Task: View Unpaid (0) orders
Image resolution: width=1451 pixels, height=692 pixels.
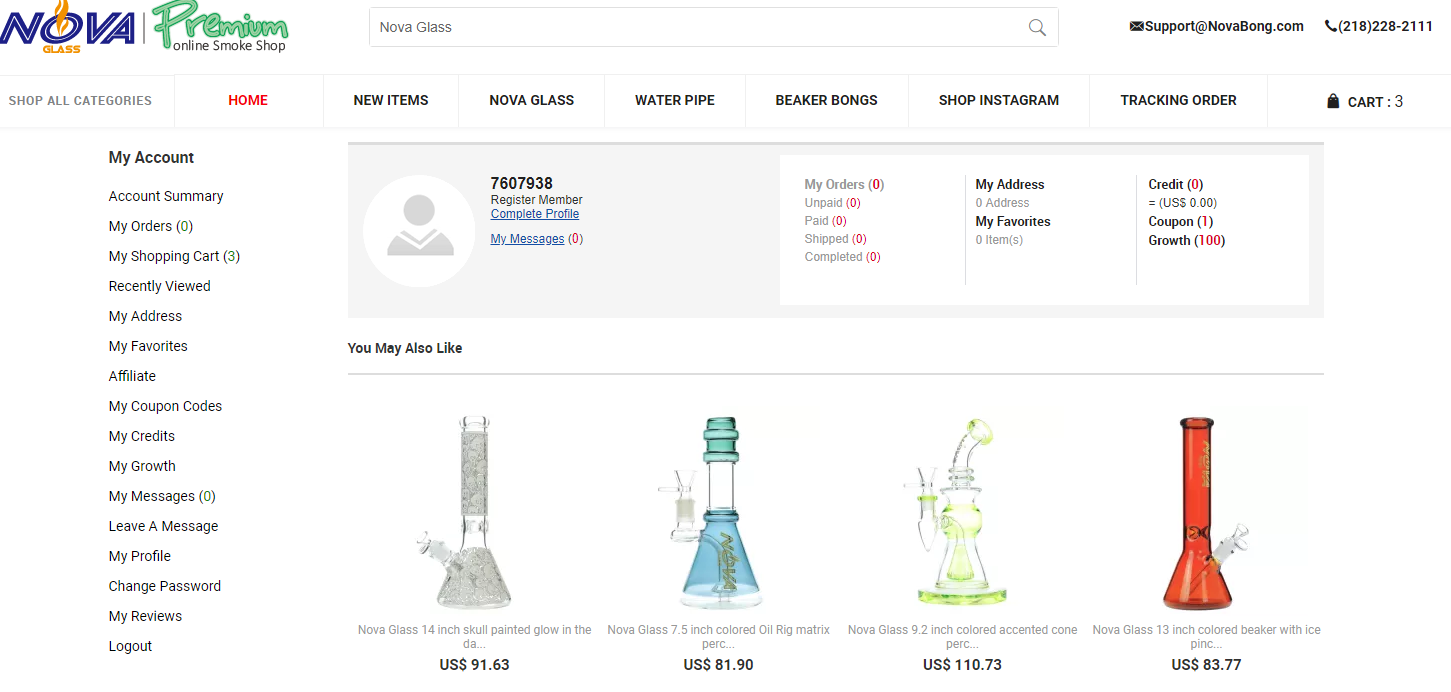Action: coord(832,203)
